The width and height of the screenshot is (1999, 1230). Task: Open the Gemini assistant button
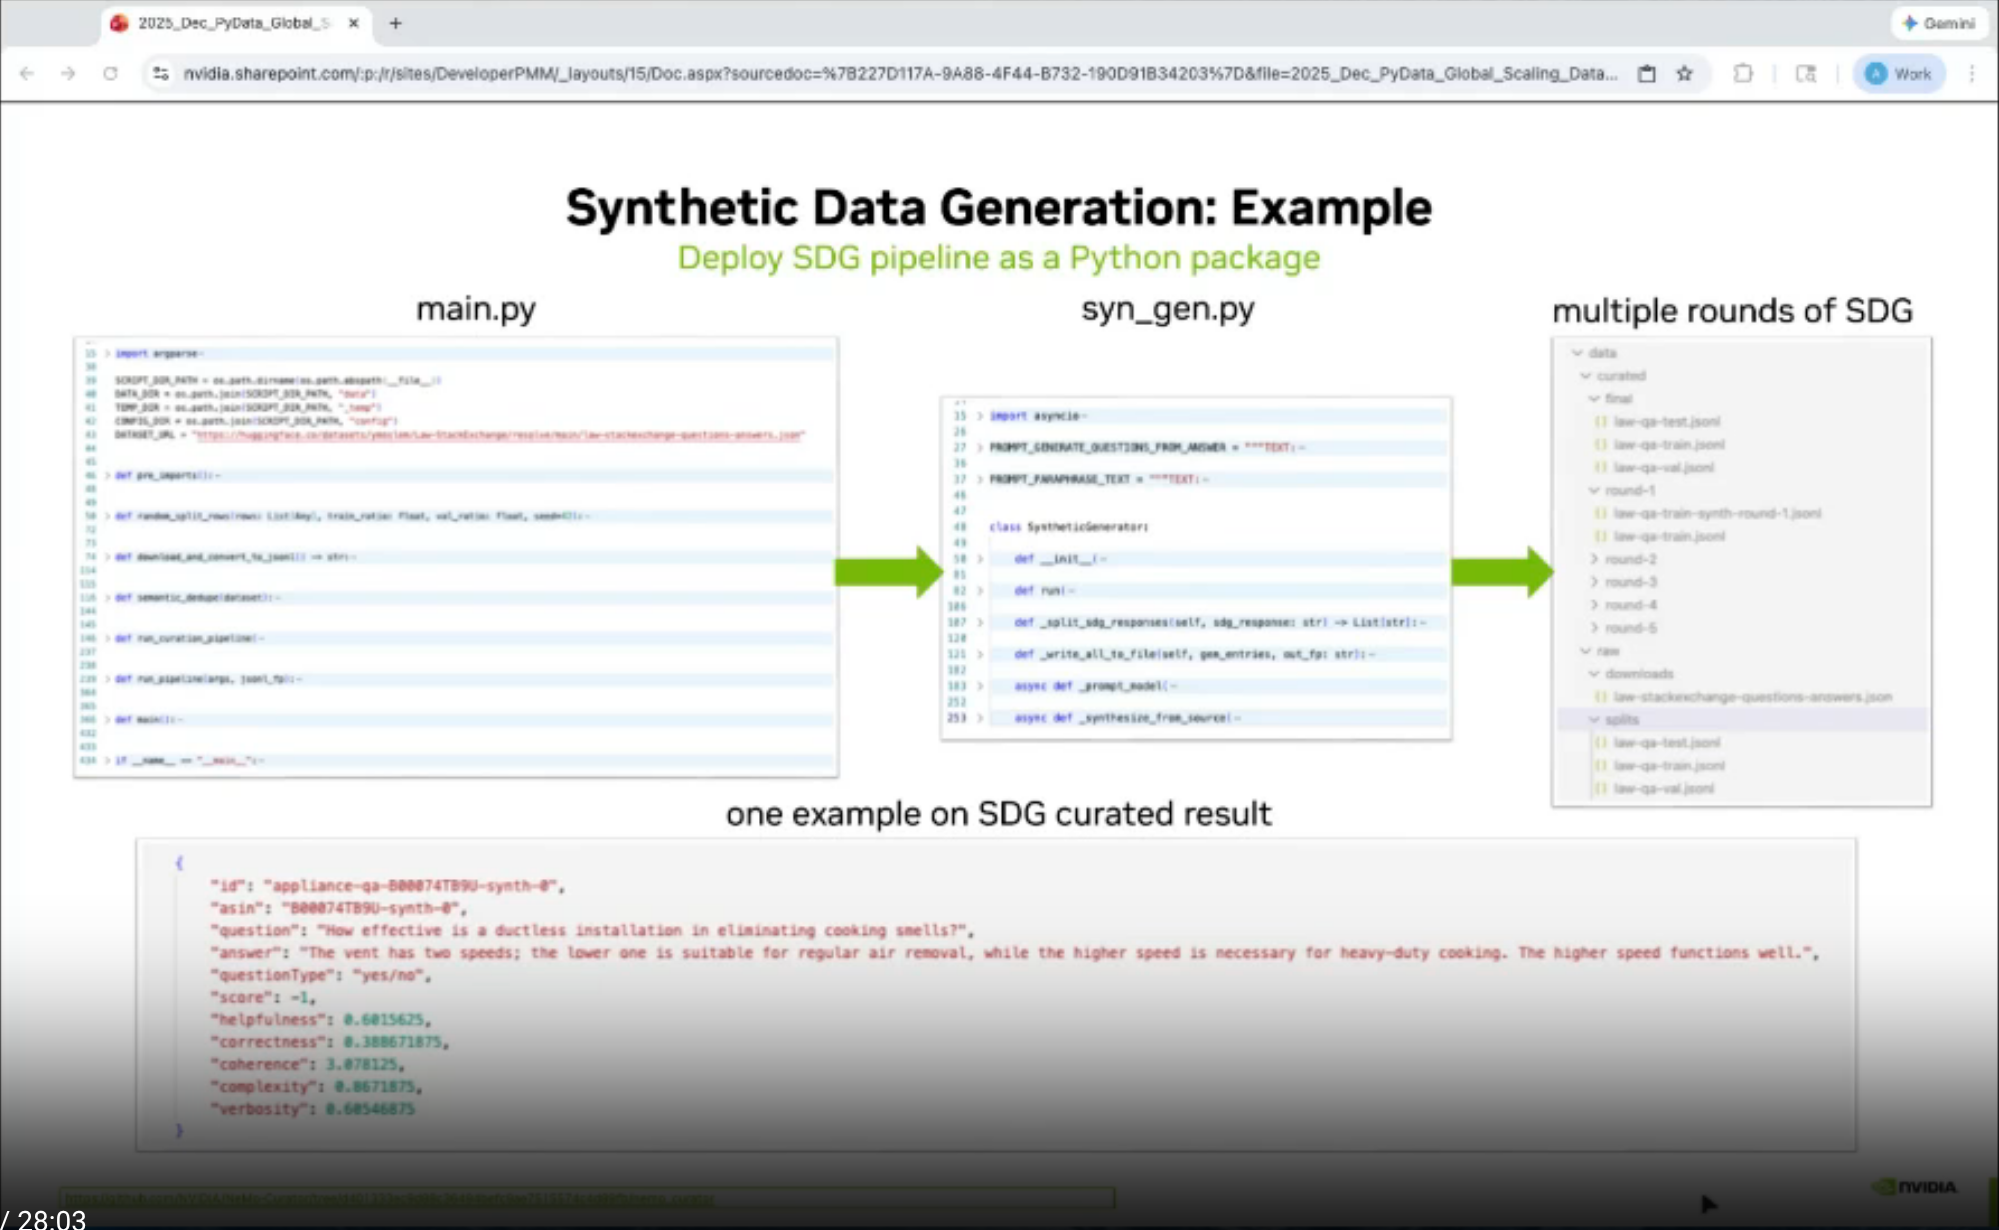click(1938, 22)
